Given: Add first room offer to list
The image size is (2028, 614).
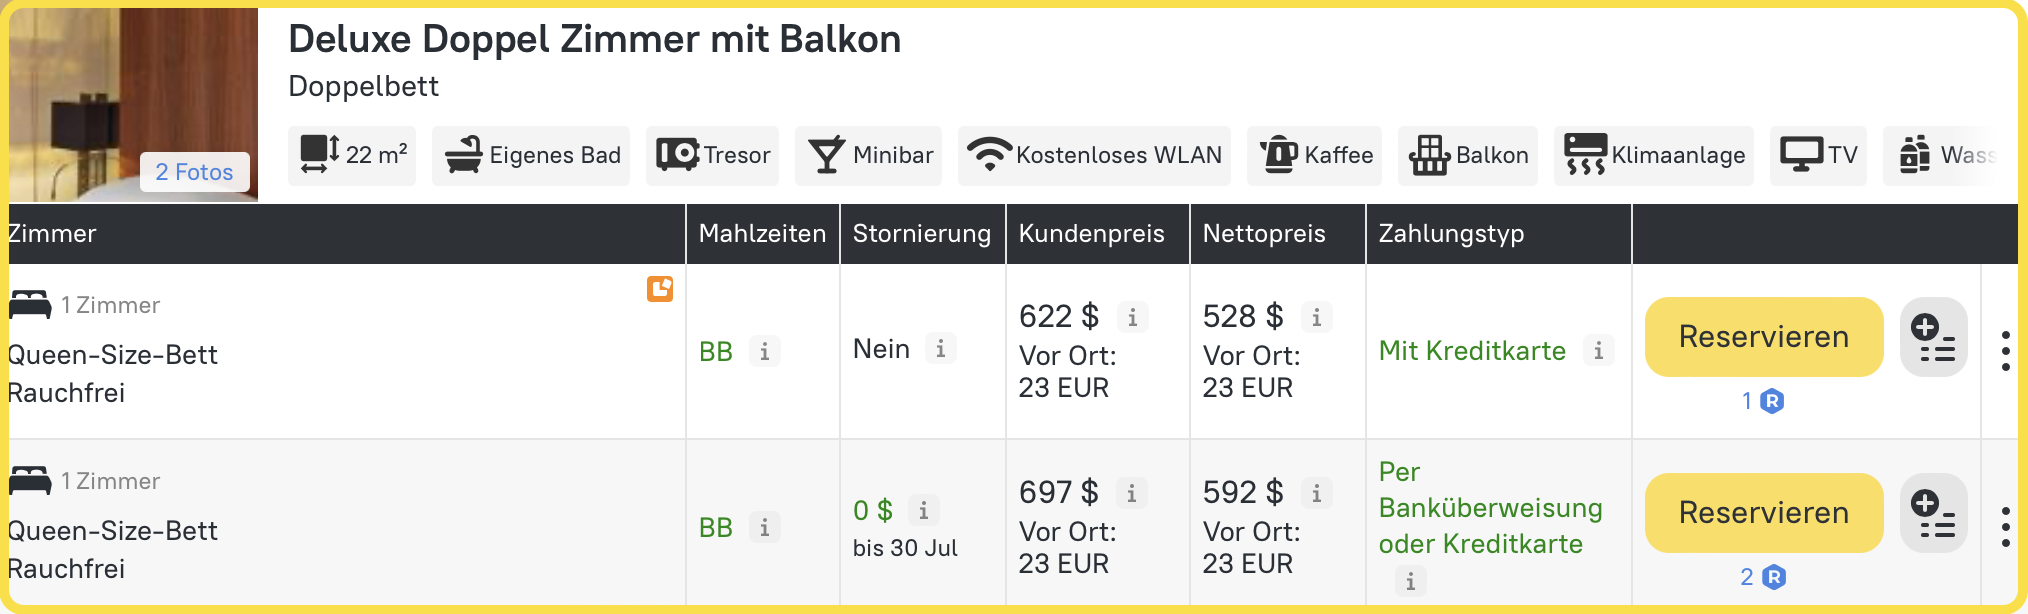Looking at the screenshot, I should [x=1933, y=338].
